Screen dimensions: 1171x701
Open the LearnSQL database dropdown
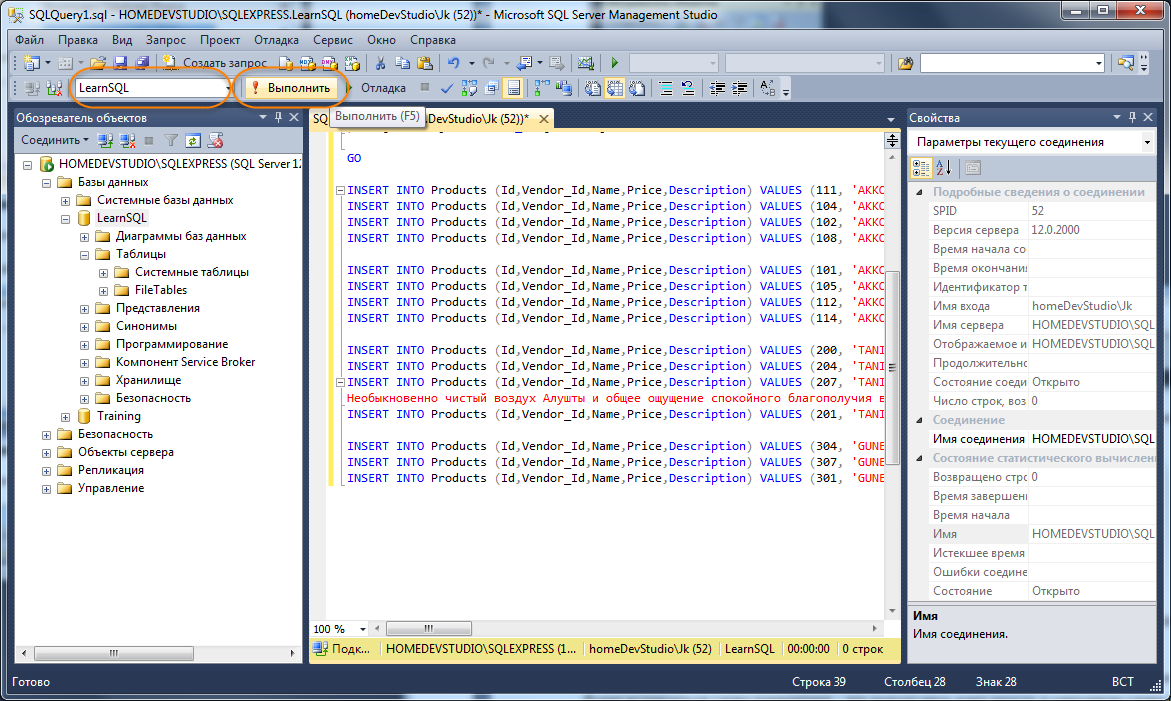[x=227, y=88]
